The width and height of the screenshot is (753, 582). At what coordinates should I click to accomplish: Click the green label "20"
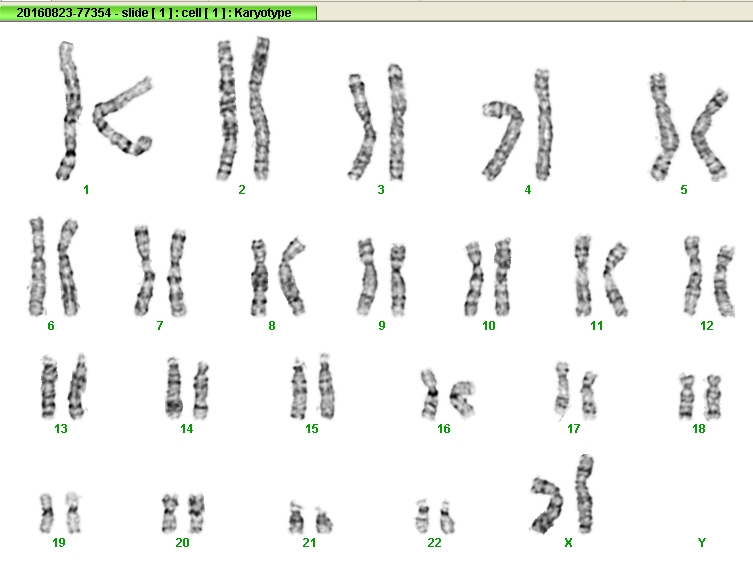coord(182,543)
